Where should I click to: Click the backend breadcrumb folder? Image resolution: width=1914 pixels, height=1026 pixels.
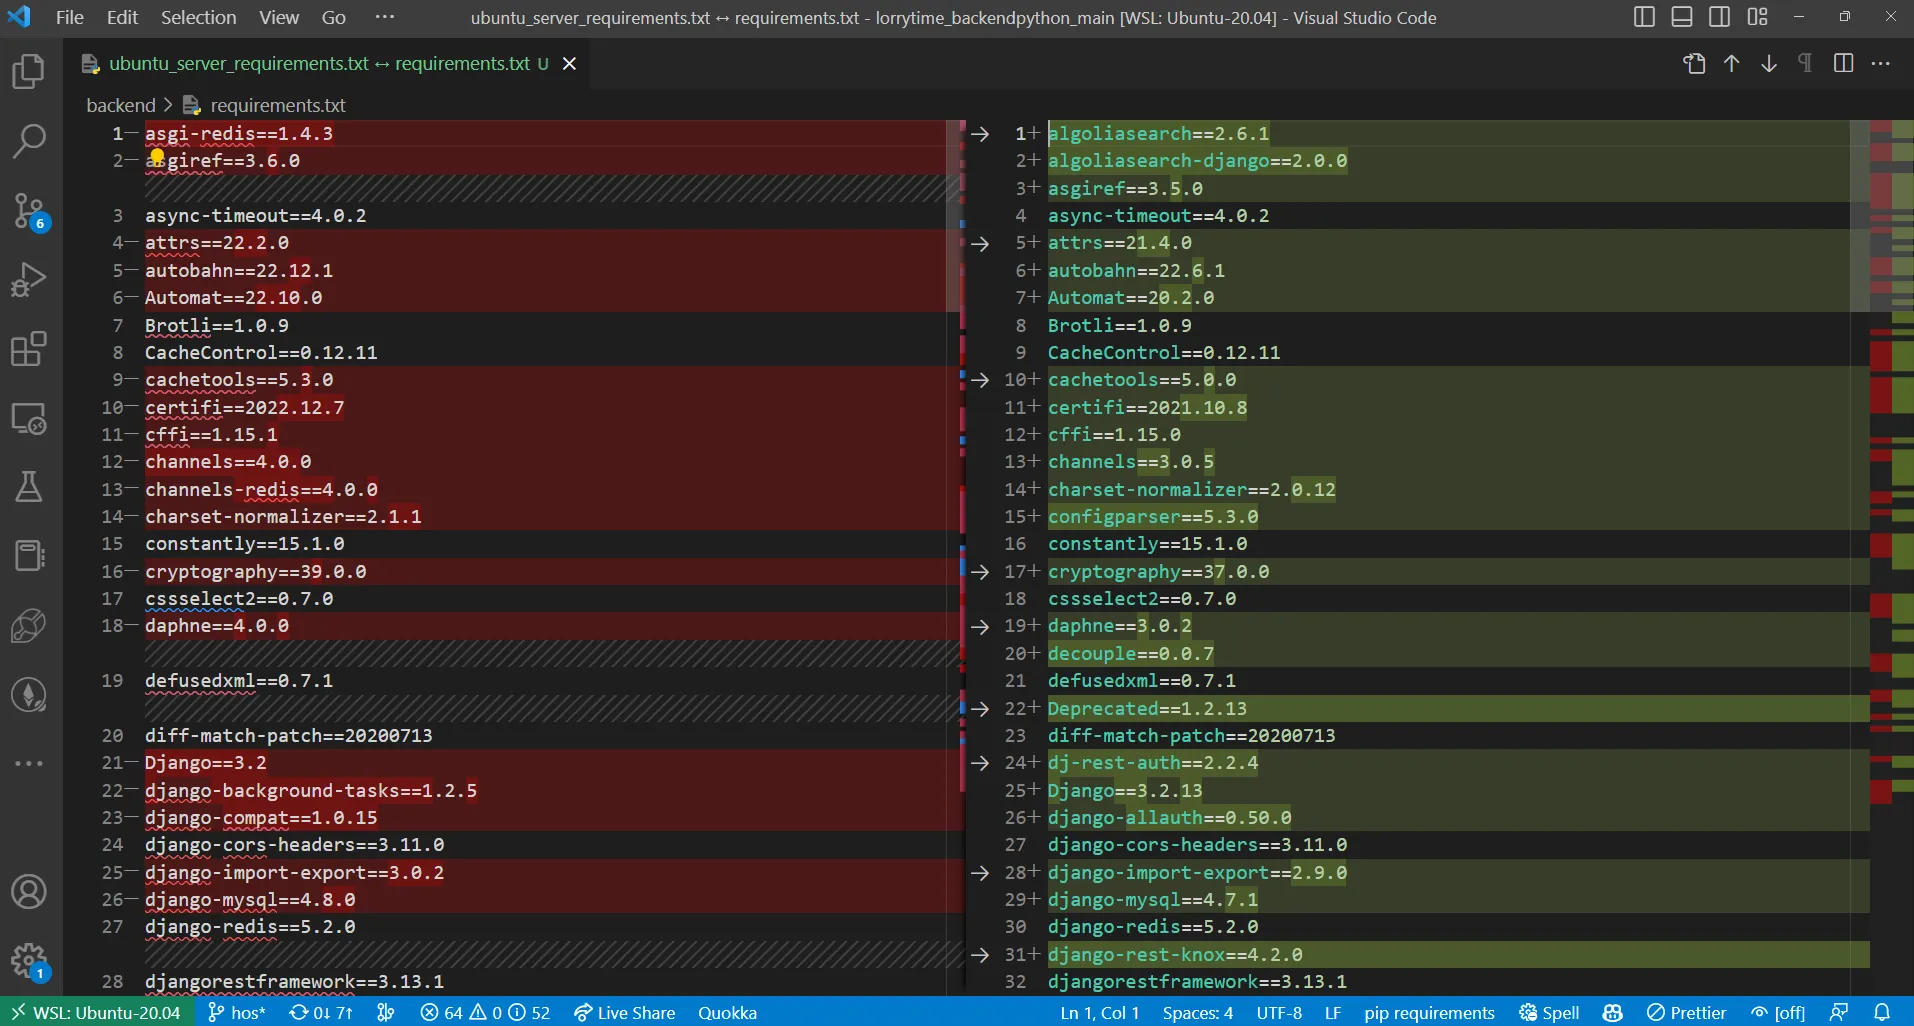point(121,105)
